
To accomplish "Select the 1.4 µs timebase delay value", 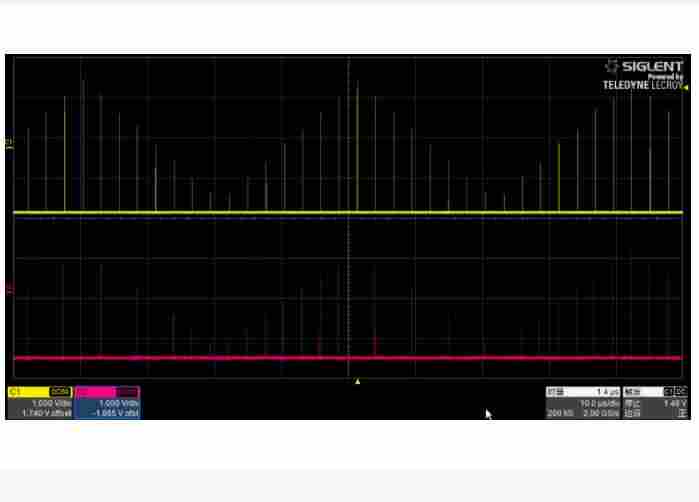I will 606,392.
